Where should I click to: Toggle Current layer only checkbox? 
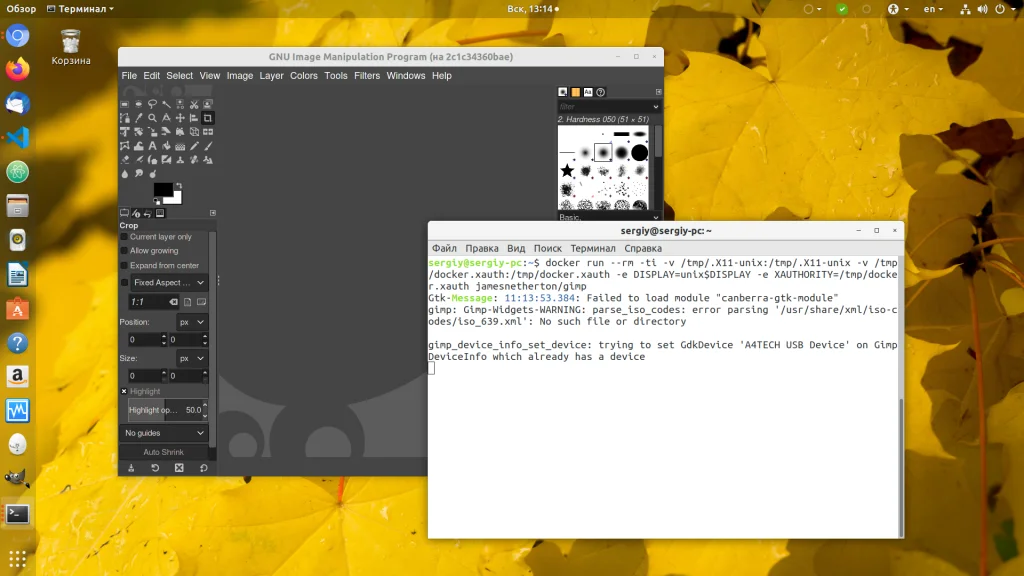tap(124, 236)
